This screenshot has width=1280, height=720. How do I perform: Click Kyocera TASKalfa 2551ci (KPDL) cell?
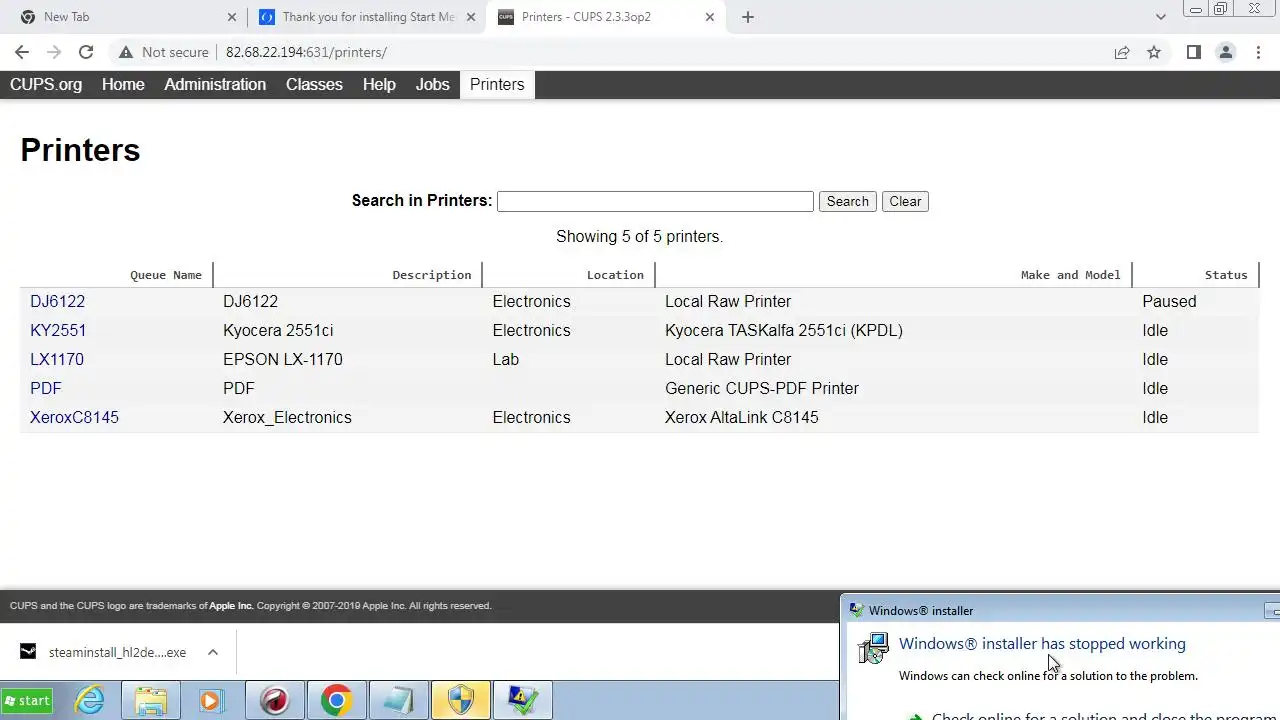click(x=784, y=330)
